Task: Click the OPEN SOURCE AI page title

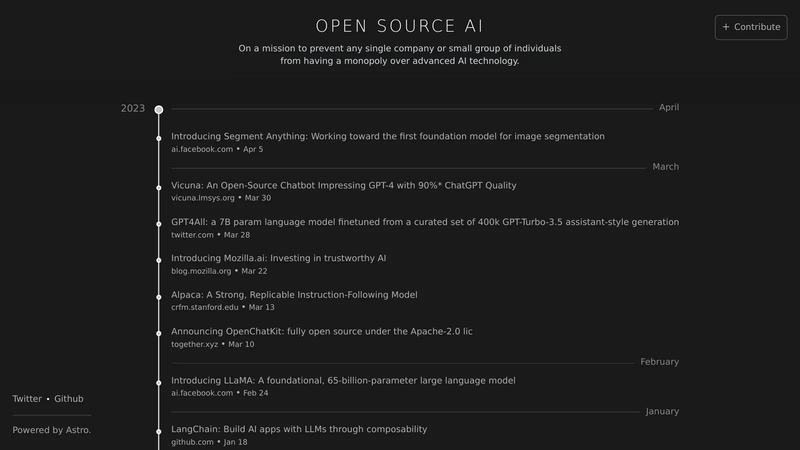Action: [399, 26]
